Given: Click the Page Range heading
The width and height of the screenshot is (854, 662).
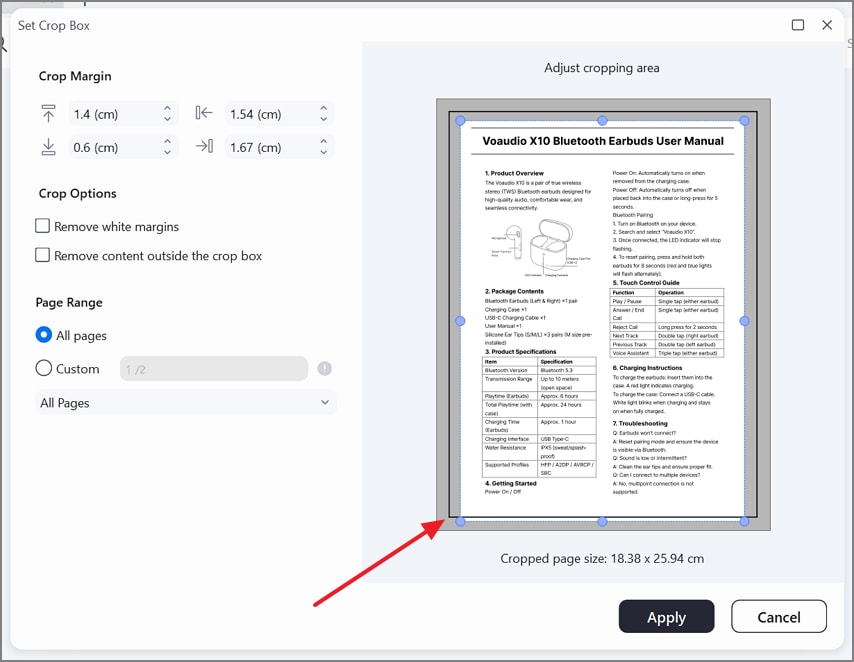Looking at the screenshot, I should coord(69,302).
